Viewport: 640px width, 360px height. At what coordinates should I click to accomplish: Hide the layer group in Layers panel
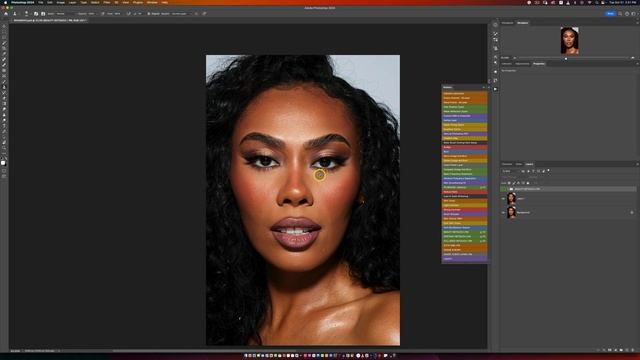tap(503, 189)
